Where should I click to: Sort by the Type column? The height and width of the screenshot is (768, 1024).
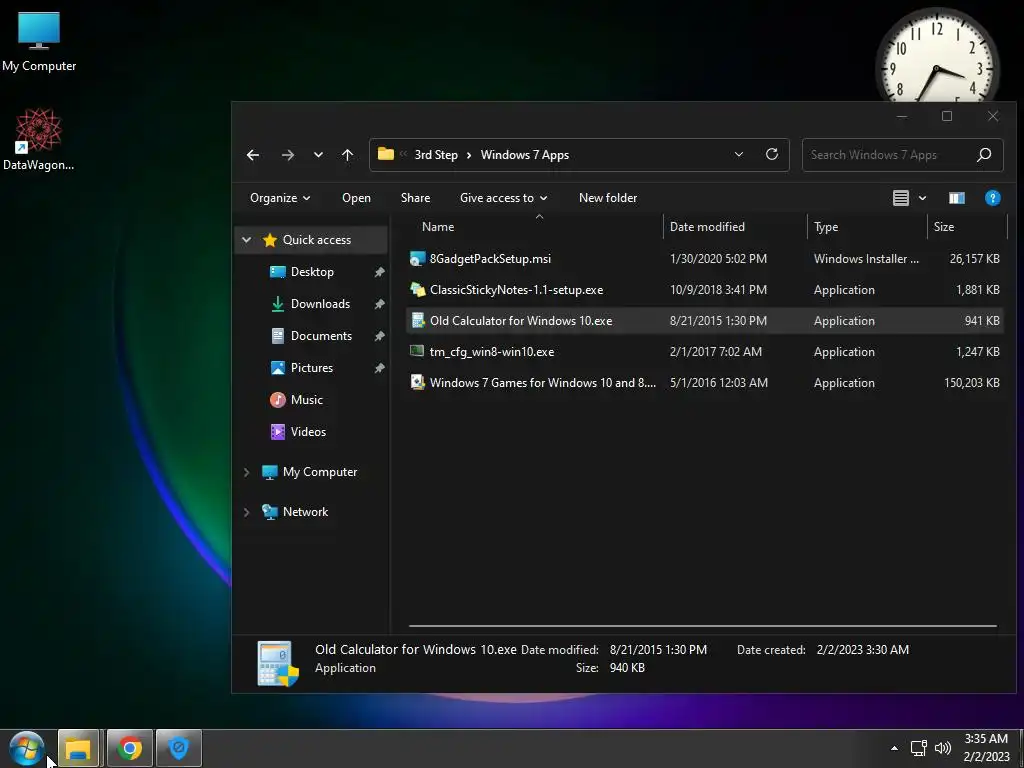[x=825, y=227]
